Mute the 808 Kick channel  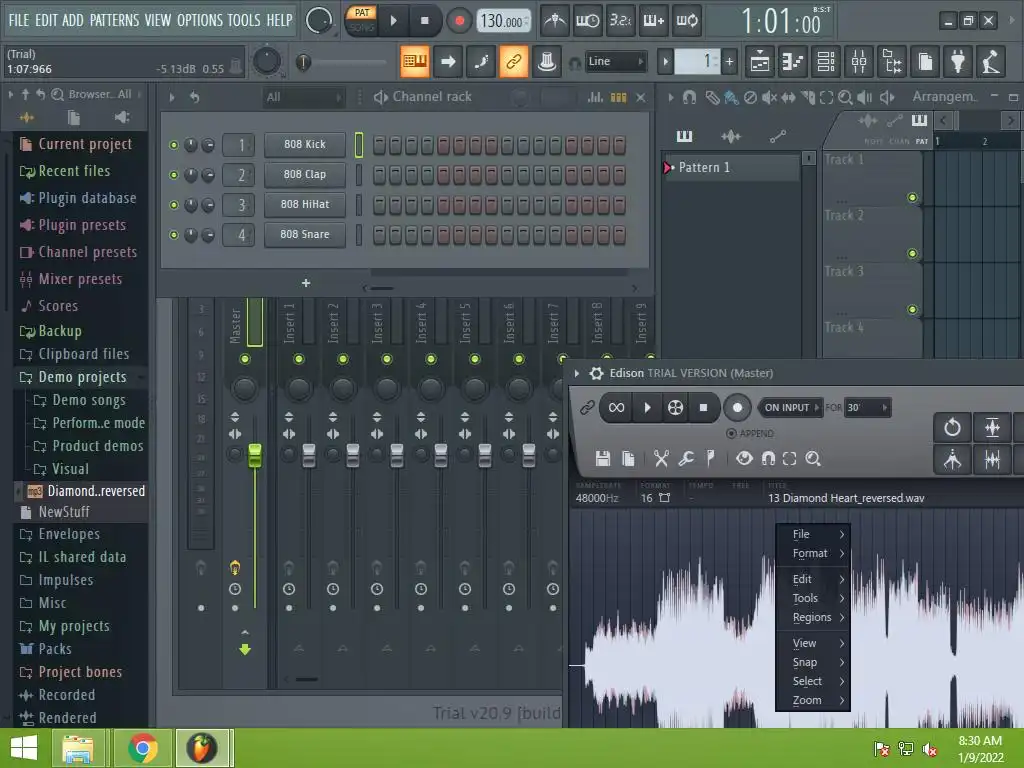click(174, 145)
